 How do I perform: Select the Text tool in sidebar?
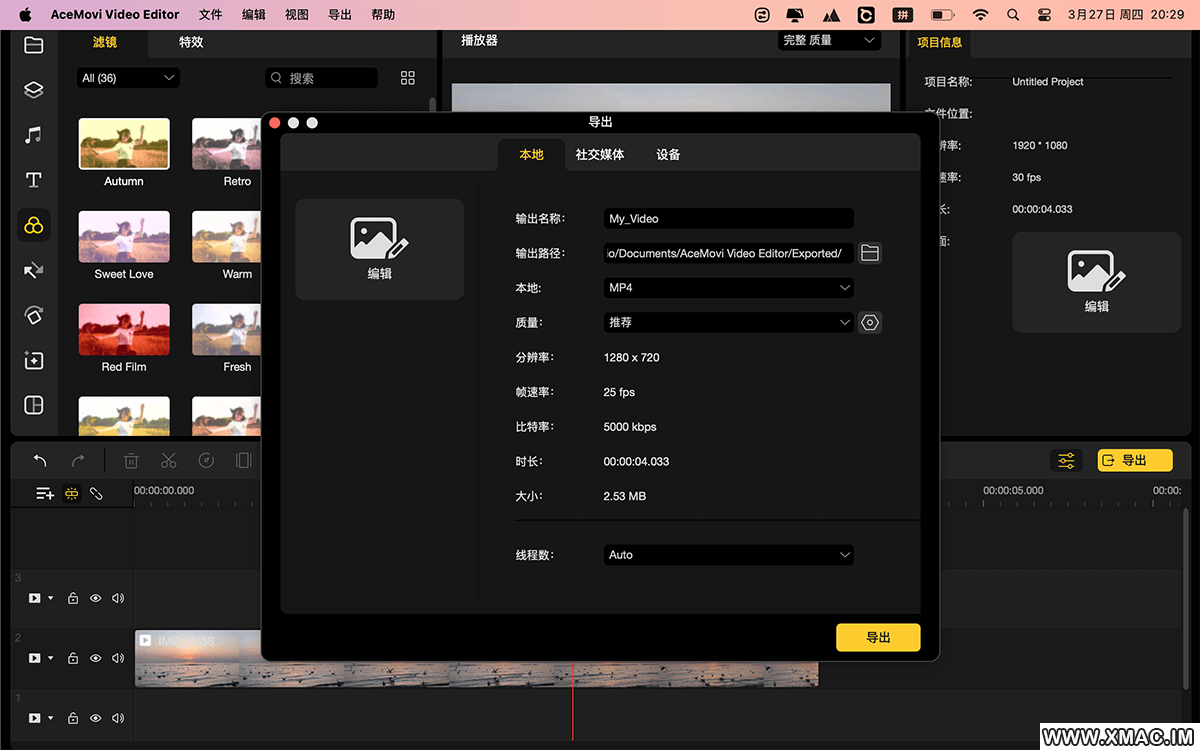(33, 180)
